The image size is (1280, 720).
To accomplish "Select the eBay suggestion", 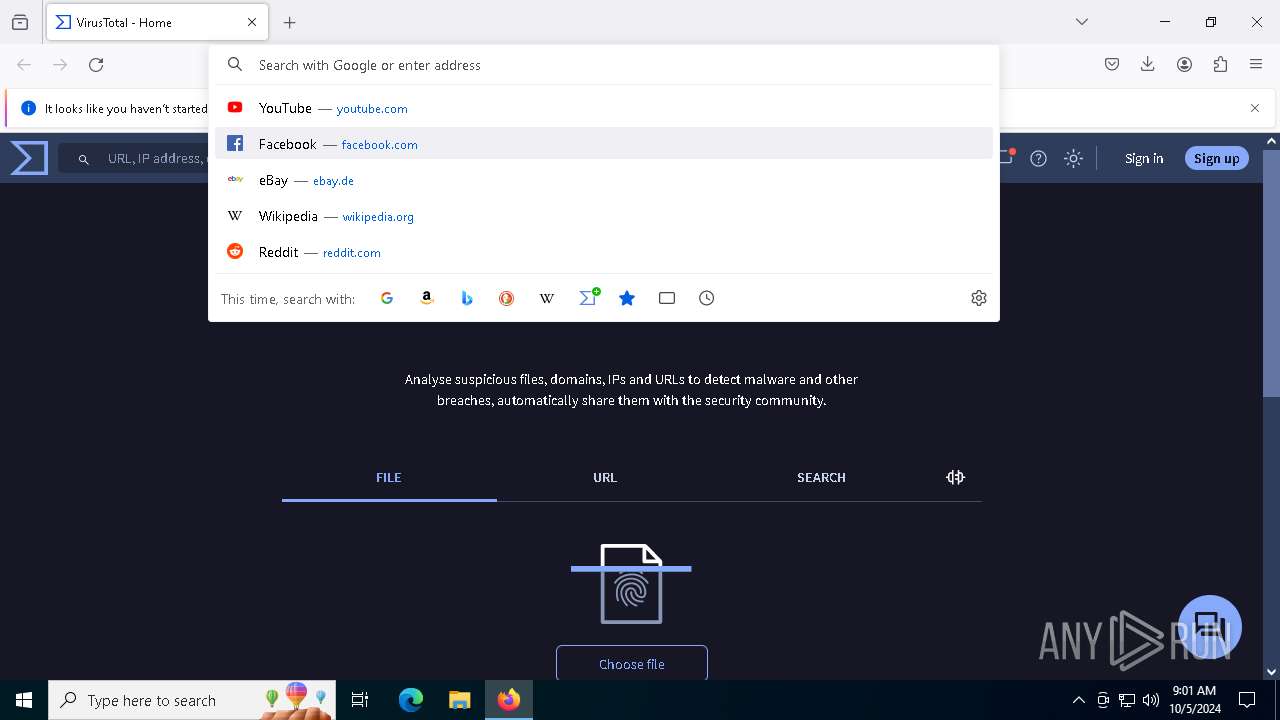I will click(x=604, y=180).
